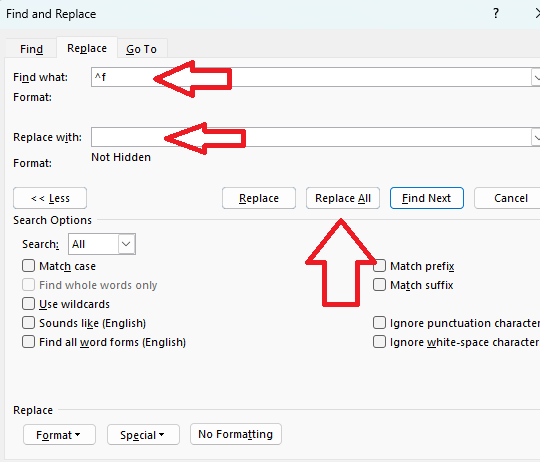Open the Search direction dropdown showing All
The image size is (540, 462).
pyautogui.click(x=102, y=244)
